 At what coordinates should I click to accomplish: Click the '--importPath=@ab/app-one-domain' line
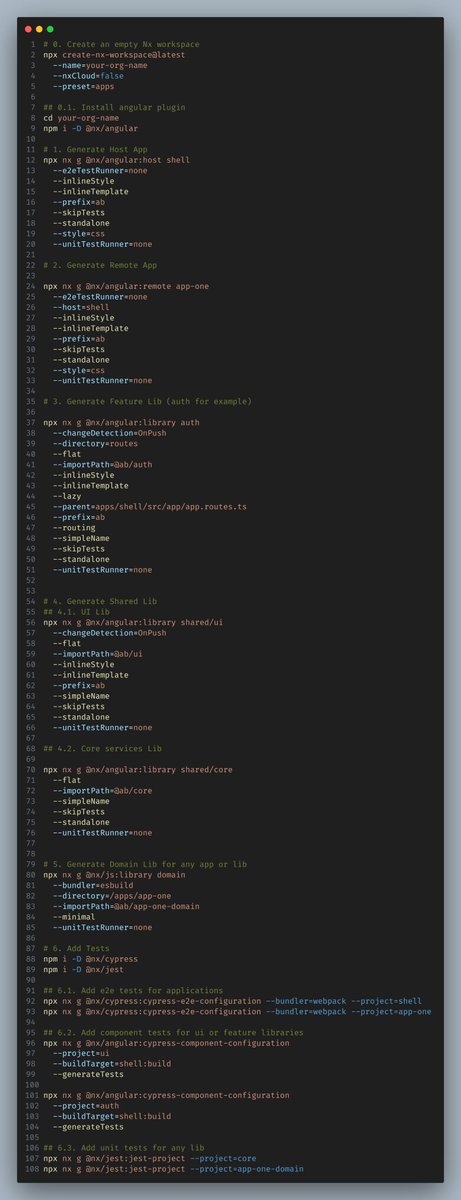point(127,905)
